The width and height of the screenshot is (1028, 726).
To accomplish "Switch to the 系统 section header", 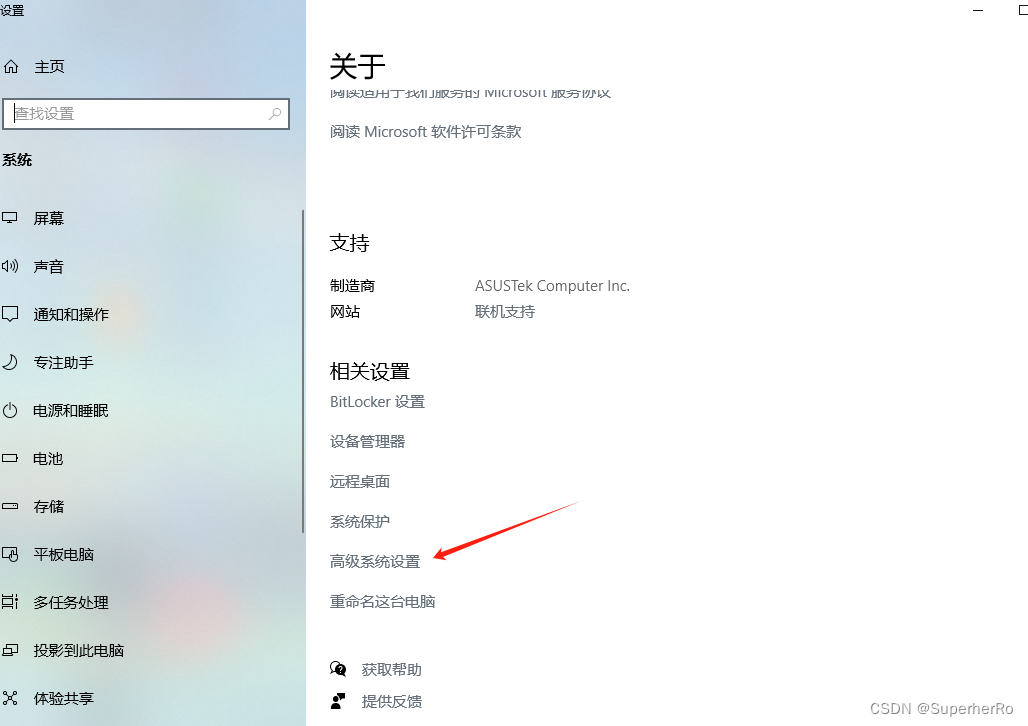I will tap(17, 159).
